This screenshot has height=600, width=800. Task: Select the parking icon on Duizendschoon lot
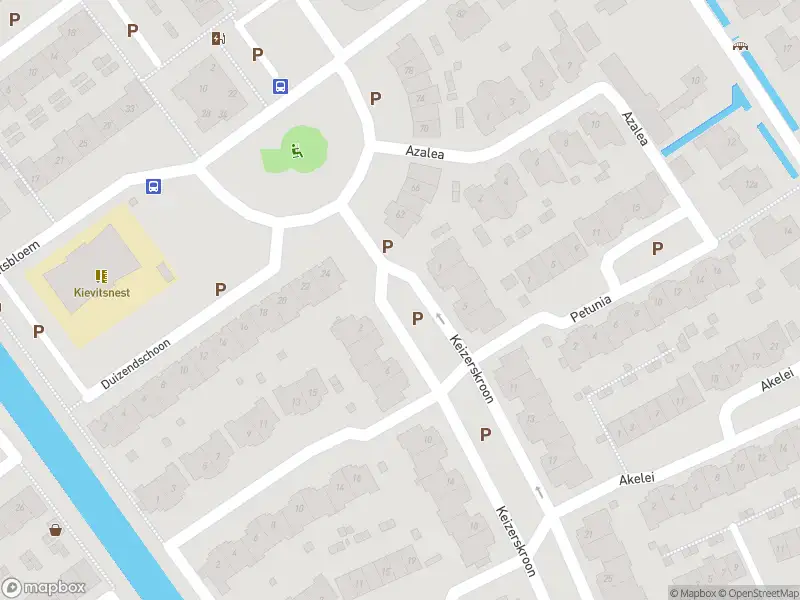coord(220,290)
